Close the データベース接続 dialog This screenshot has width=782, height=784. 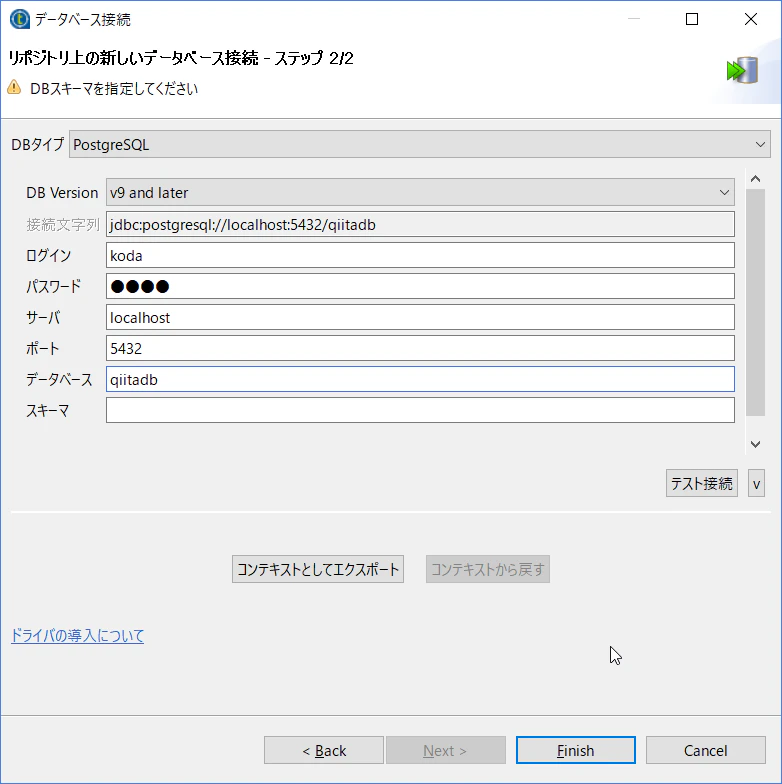pyautogui.click(x=750, y=20)
